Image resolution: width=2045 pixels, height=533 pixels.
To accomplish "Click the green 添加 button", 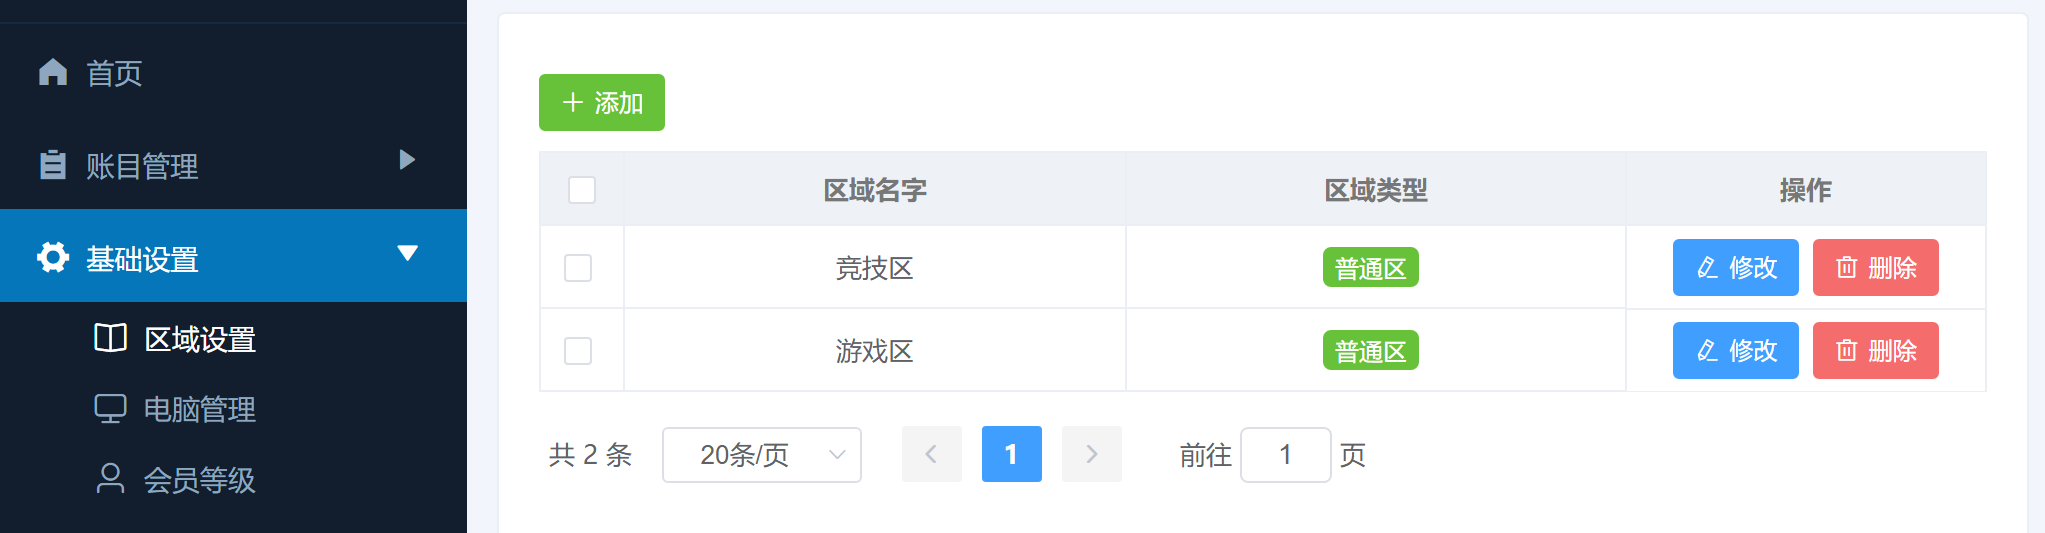I will (x=602, y=102).
